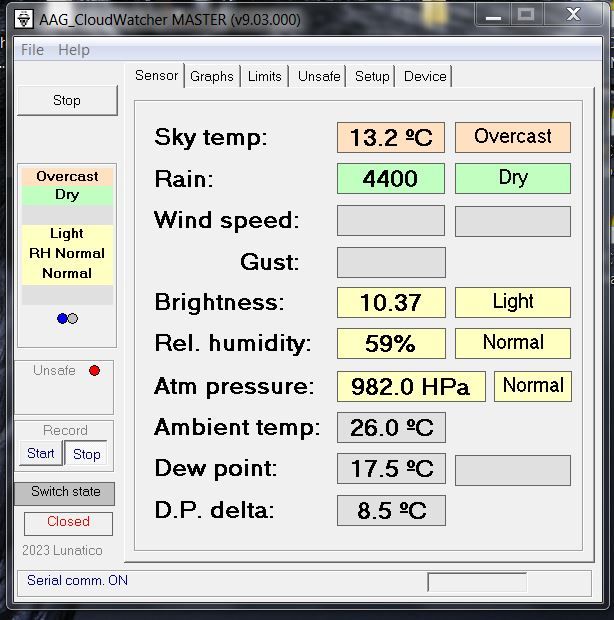The width and height of the screenshot is (614, 620).
Task: Click the Sky temp value 13.2 ºC
Action: point(391,138)
